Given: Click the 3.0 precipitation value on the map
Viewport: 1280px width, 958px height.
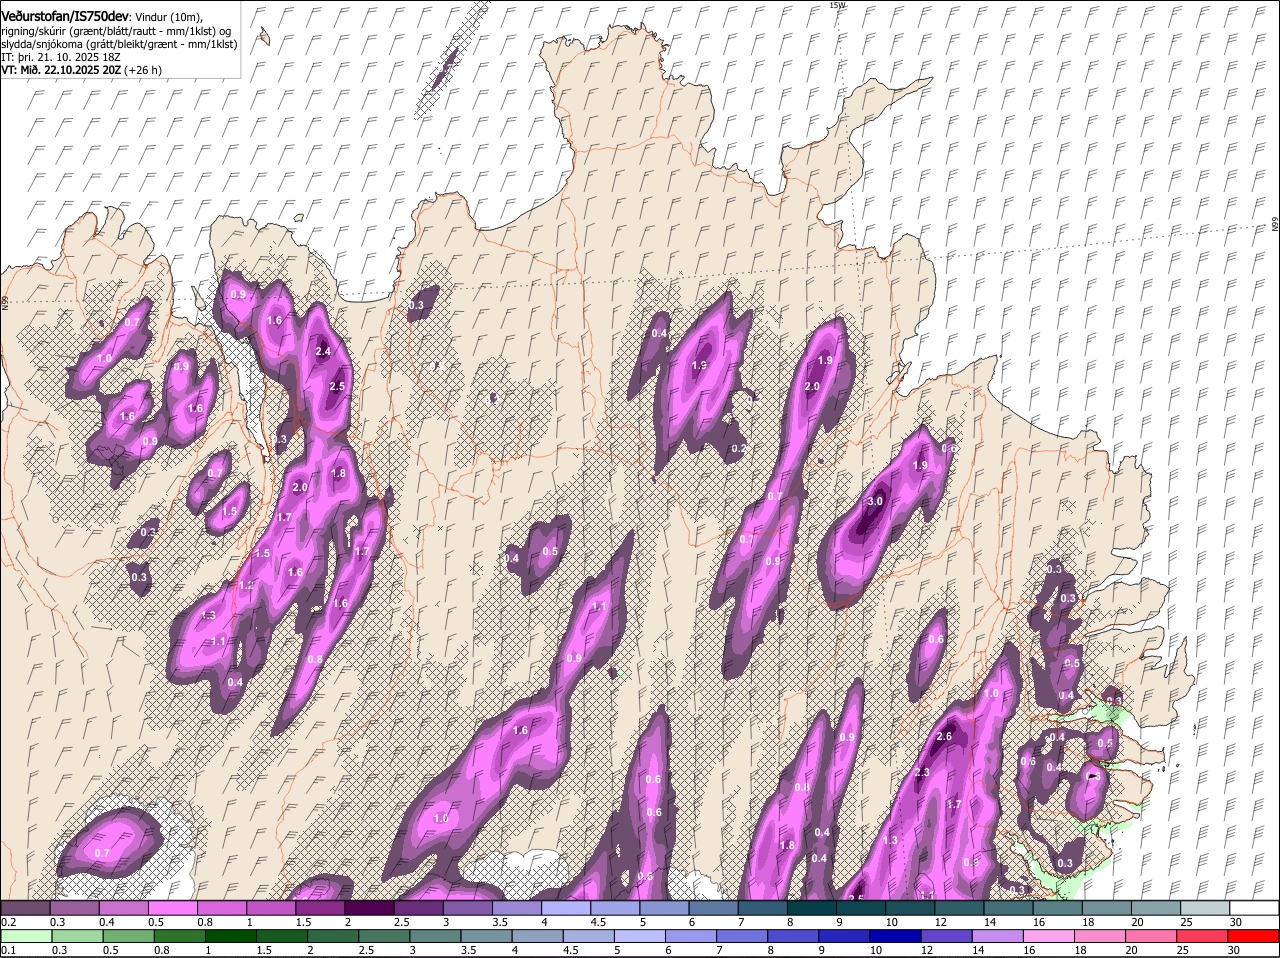Looking at the screenshot, I should coord(875,501).
